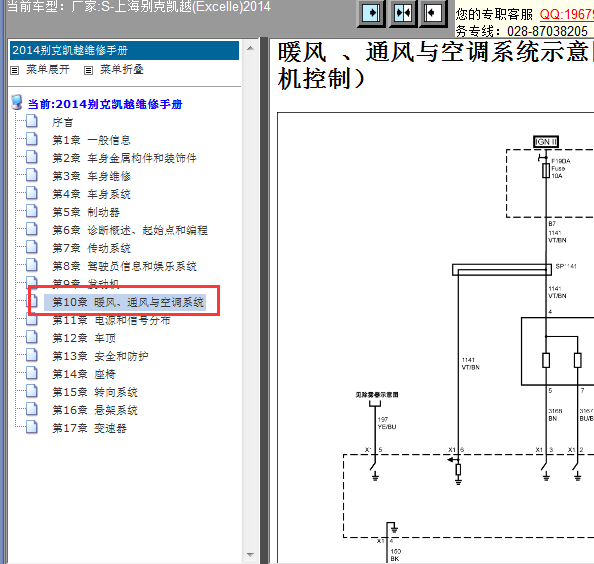Click the page icon for 第3章 车身维修
The height and width of the screenshot is (564, 594).
point(32,175)
